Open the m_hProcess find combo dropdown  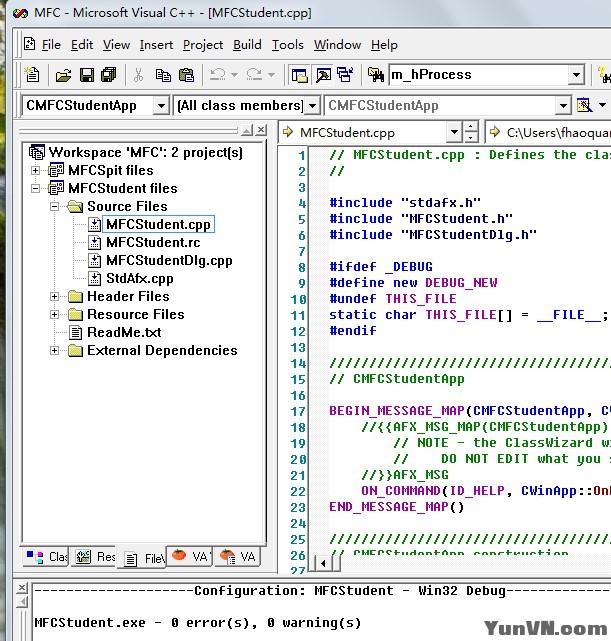[576, 75]
